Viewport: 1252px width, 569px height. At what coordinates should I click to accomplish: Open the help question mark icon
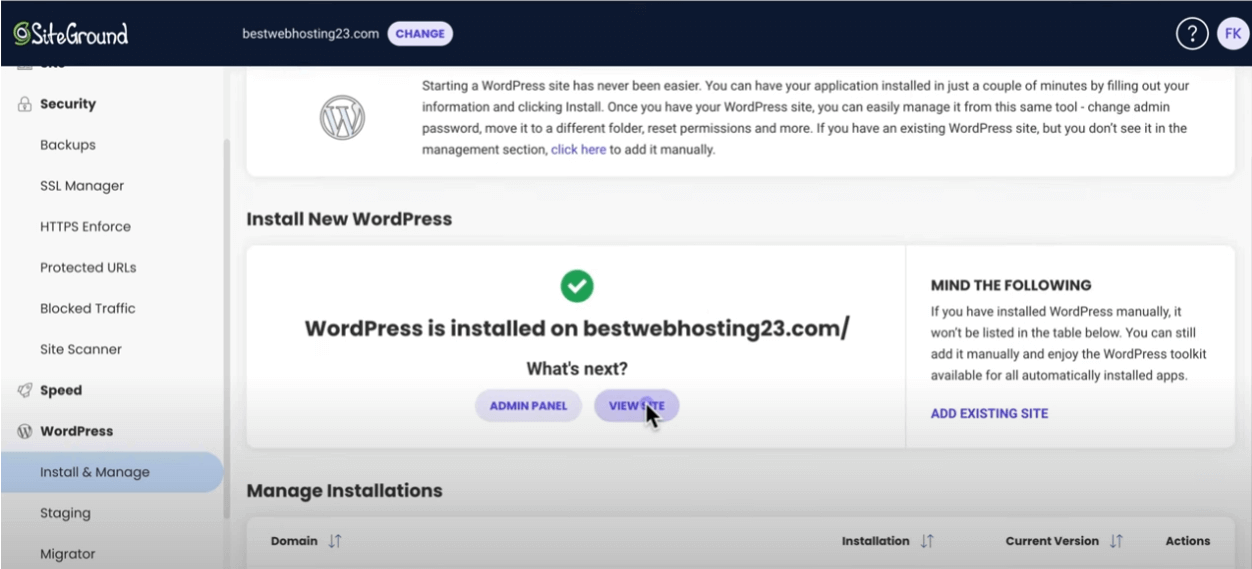pyautogui.click(x=1191, y=33)
